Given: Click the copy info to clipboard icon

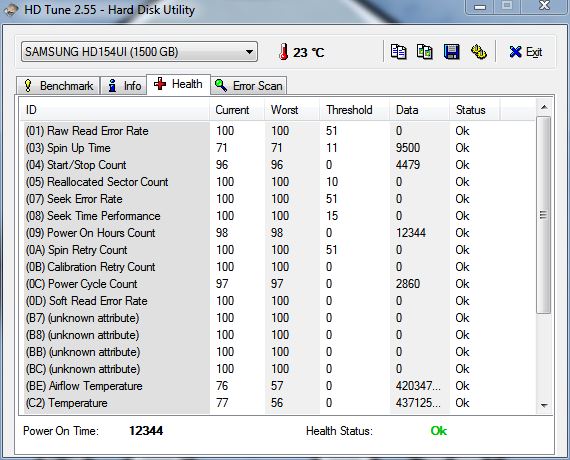Looking at the screenshot, I should pos(398,52).
